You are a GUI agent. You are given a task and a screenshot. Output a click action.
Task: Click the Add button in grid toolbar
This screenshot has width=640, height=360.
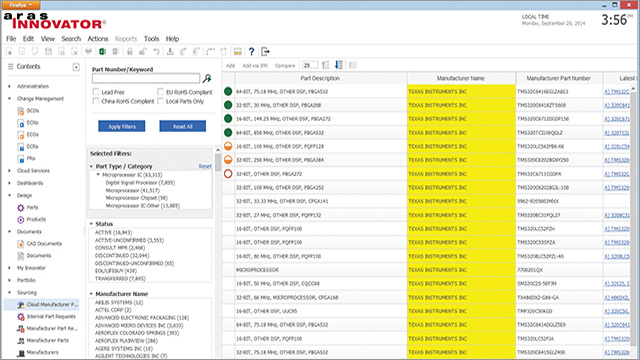231,65
